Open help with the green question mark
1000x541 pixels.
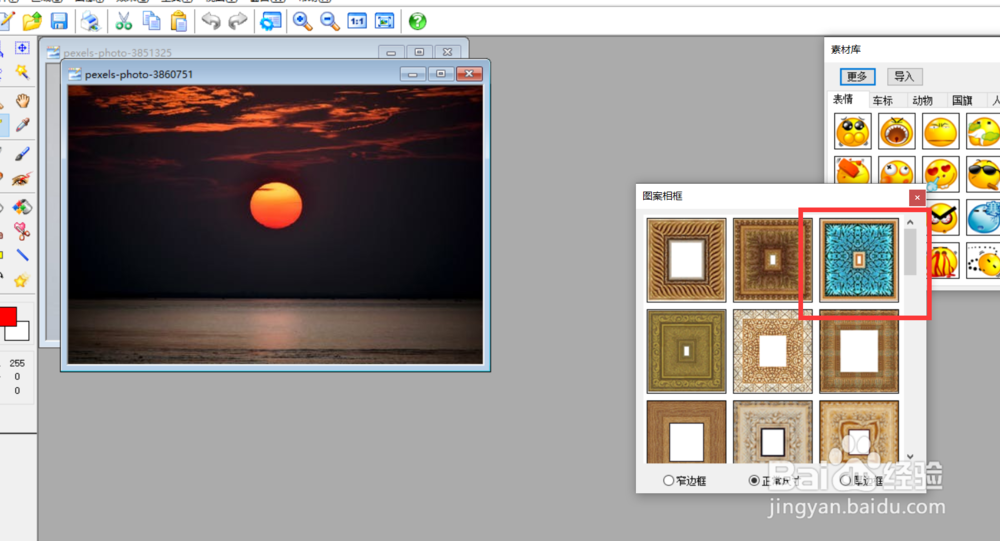pyautogui.click(x=418, y=22)
